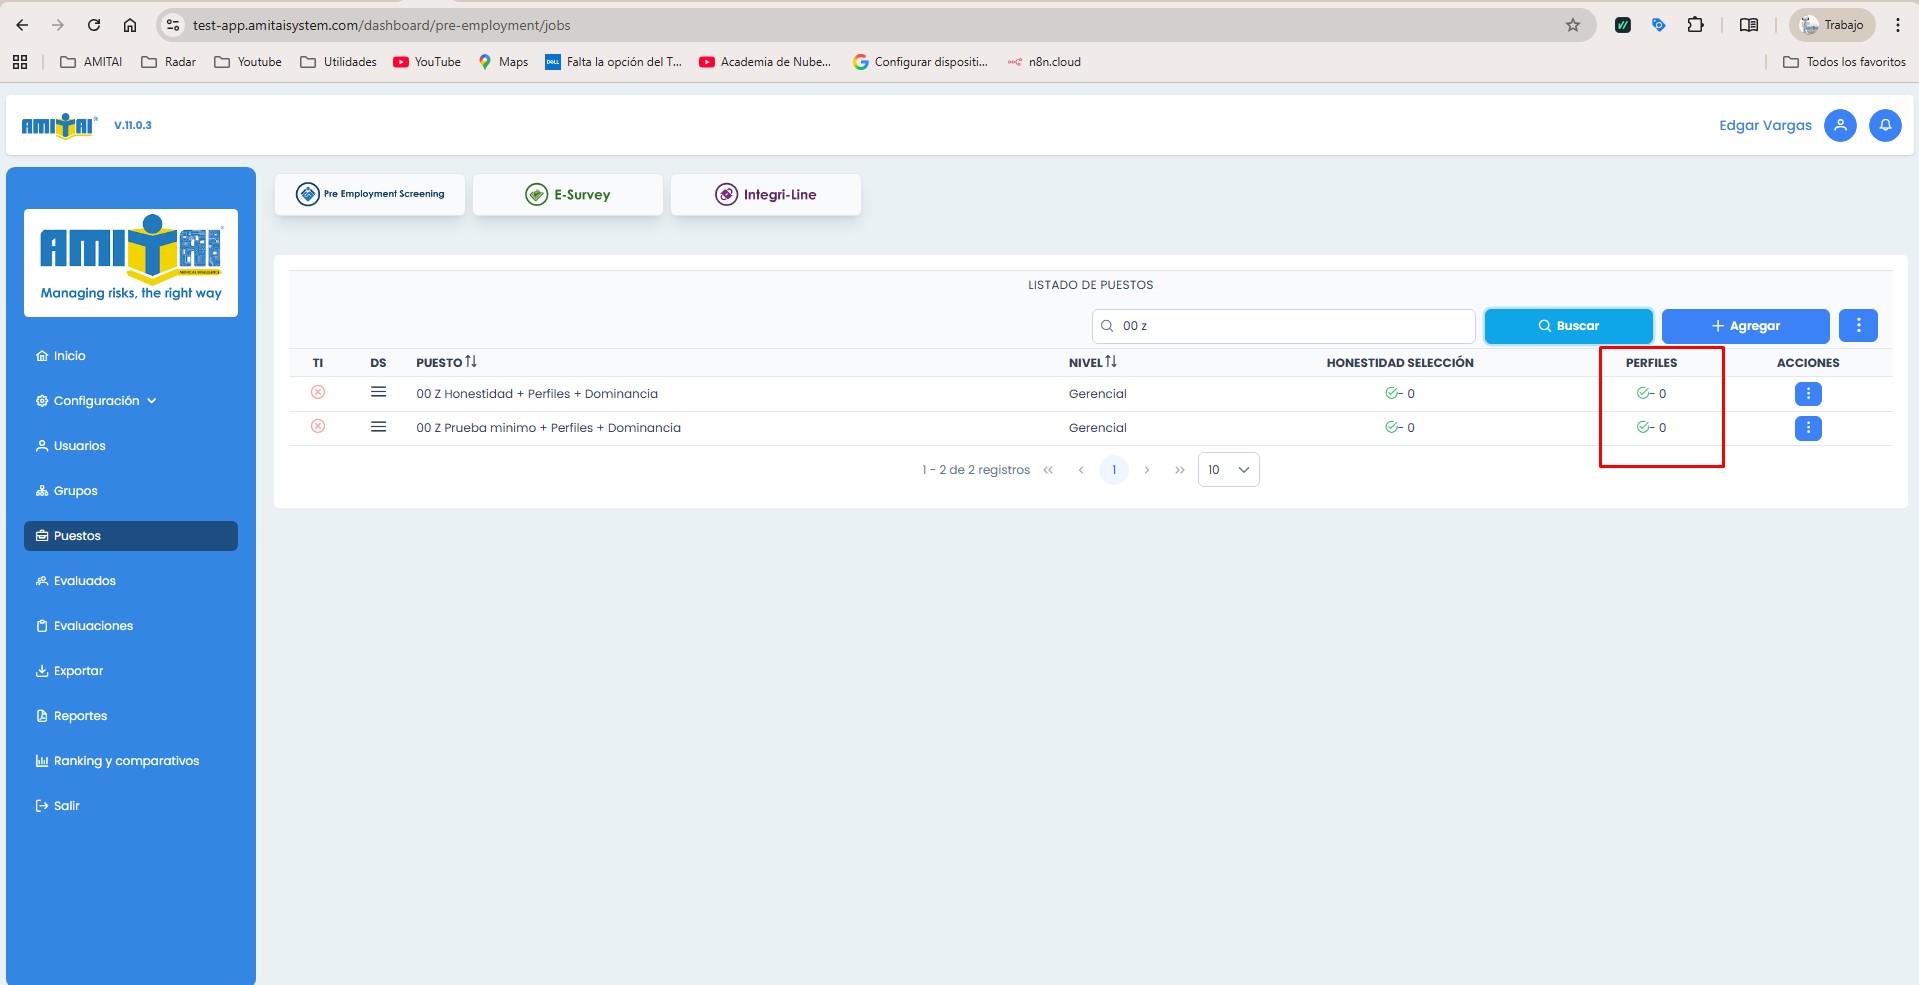
Task: Open the rows-per-page dropdown showing 10
Action: pos(1228,470)
